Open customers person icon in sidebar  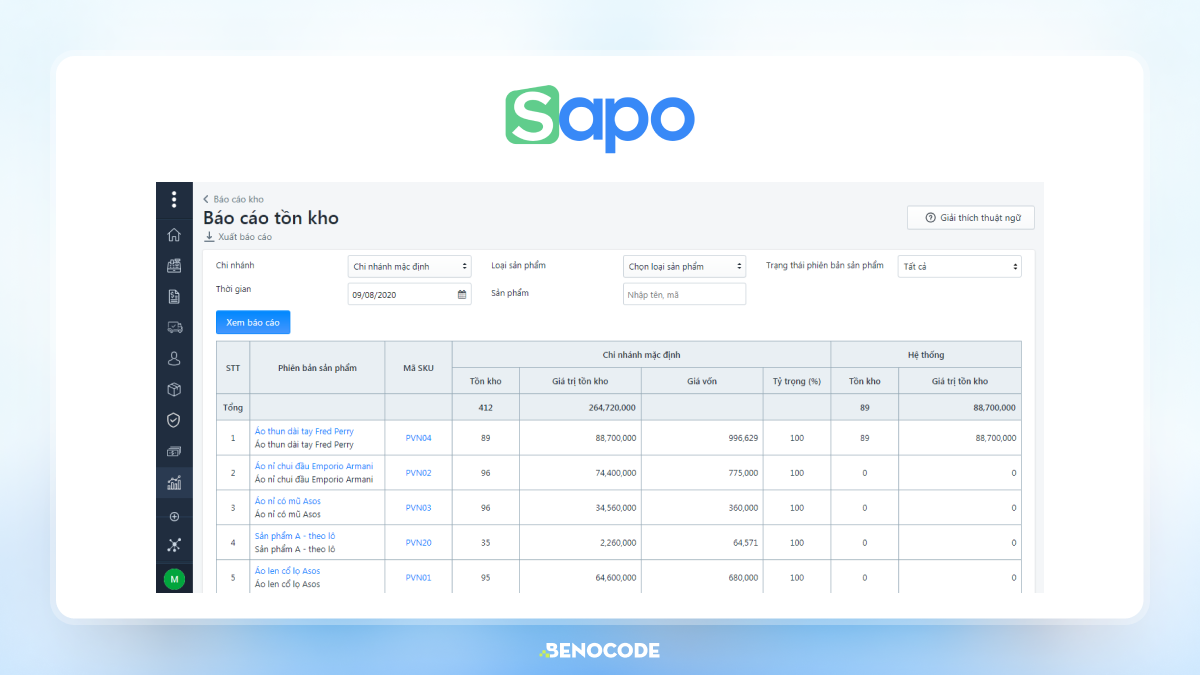click(x=174, y=358)
